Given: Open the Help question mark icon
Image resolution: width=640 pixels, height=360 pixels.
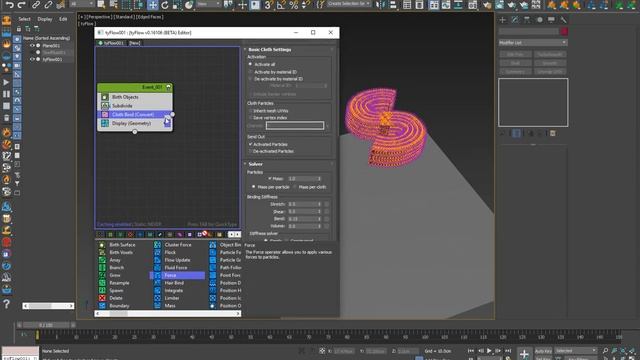Looking at the screenshot, I should tap(7, 304).
